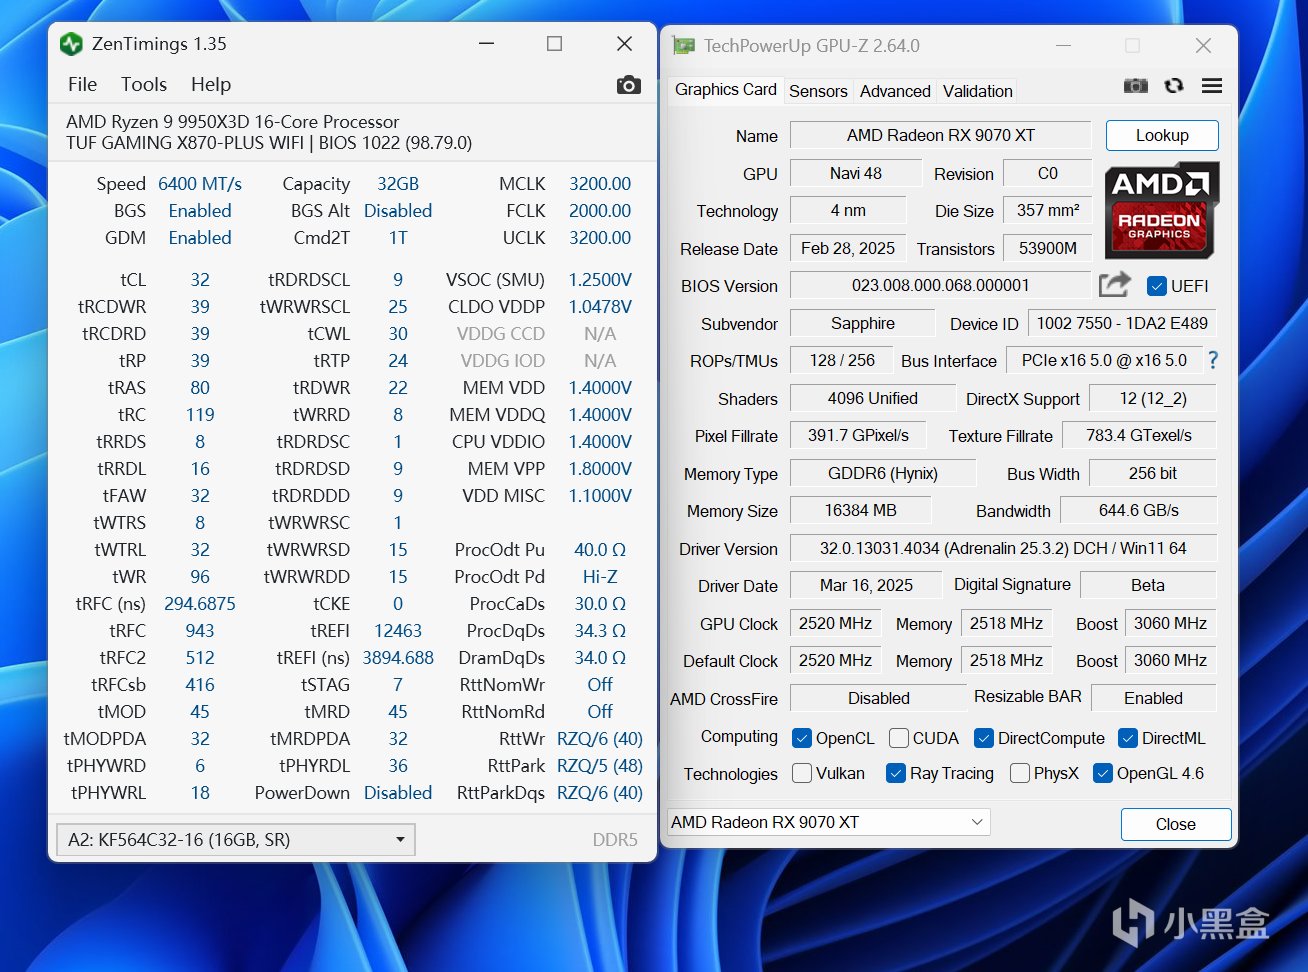
Task: Click the Bus Interface field PCIe x16 5.0
Action: (1104, 360)
